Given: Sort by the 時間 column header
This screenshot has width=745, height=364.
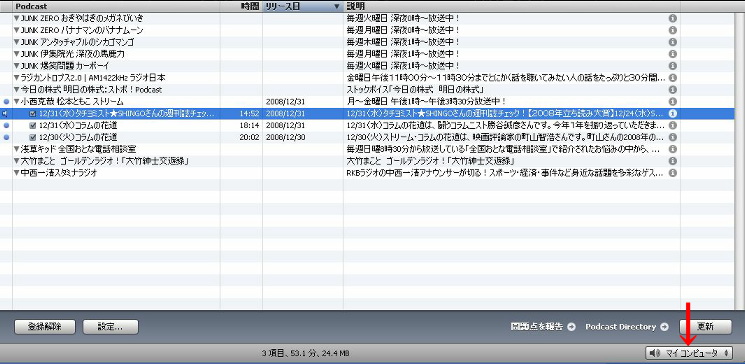Looking at the screenshot, I should (241, 7).
